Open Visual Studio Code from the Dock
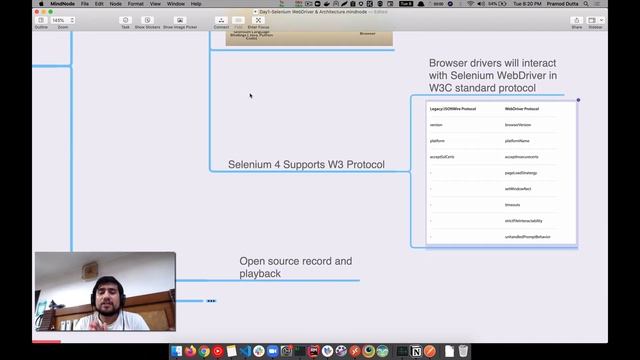Viewport: 640px width, 360px height. click(245, 351)
